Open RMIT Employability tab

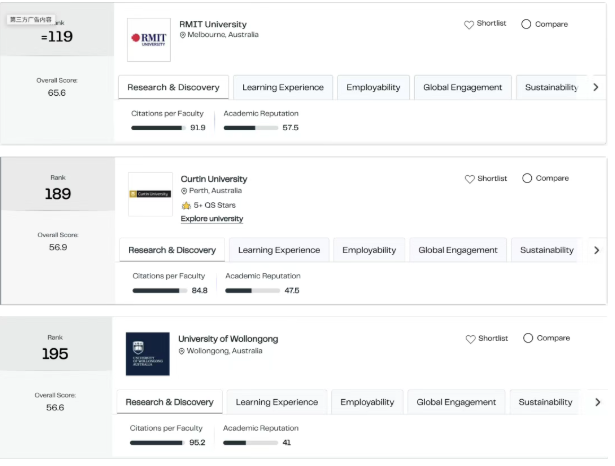373,87
